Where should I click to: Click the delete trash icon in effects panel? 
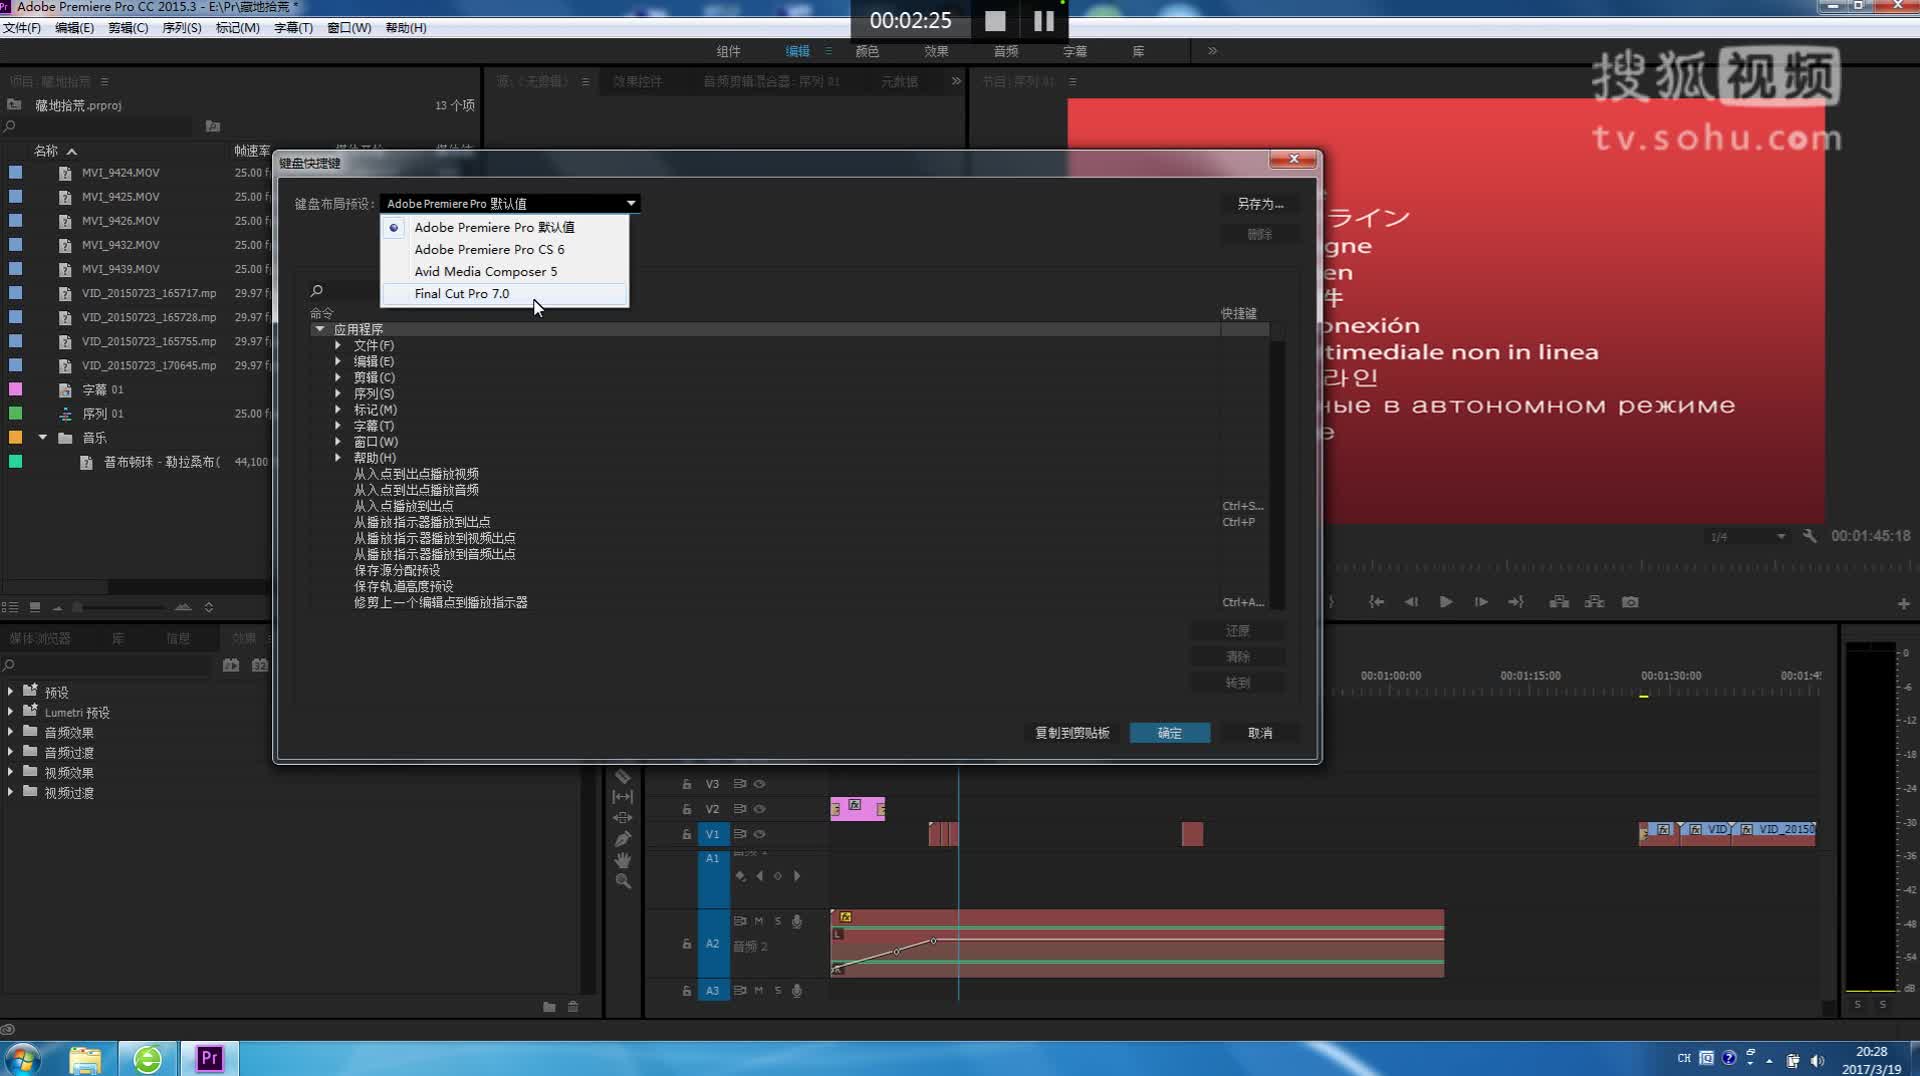[x=573, y=1007]
